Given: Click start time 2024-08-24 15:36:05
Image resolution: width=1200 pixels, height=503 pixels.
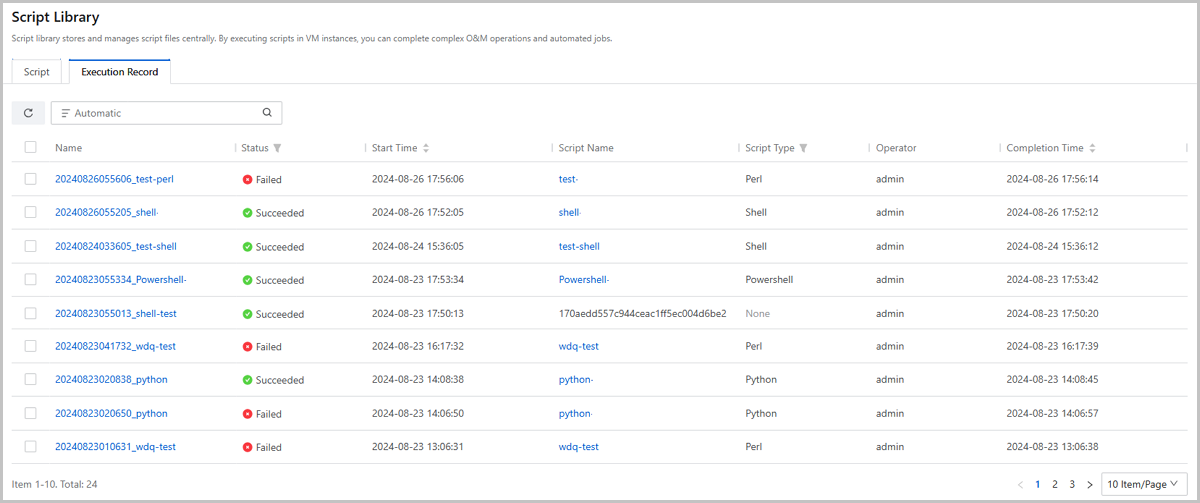Looking at the screenshot, I should pos(418,246).
